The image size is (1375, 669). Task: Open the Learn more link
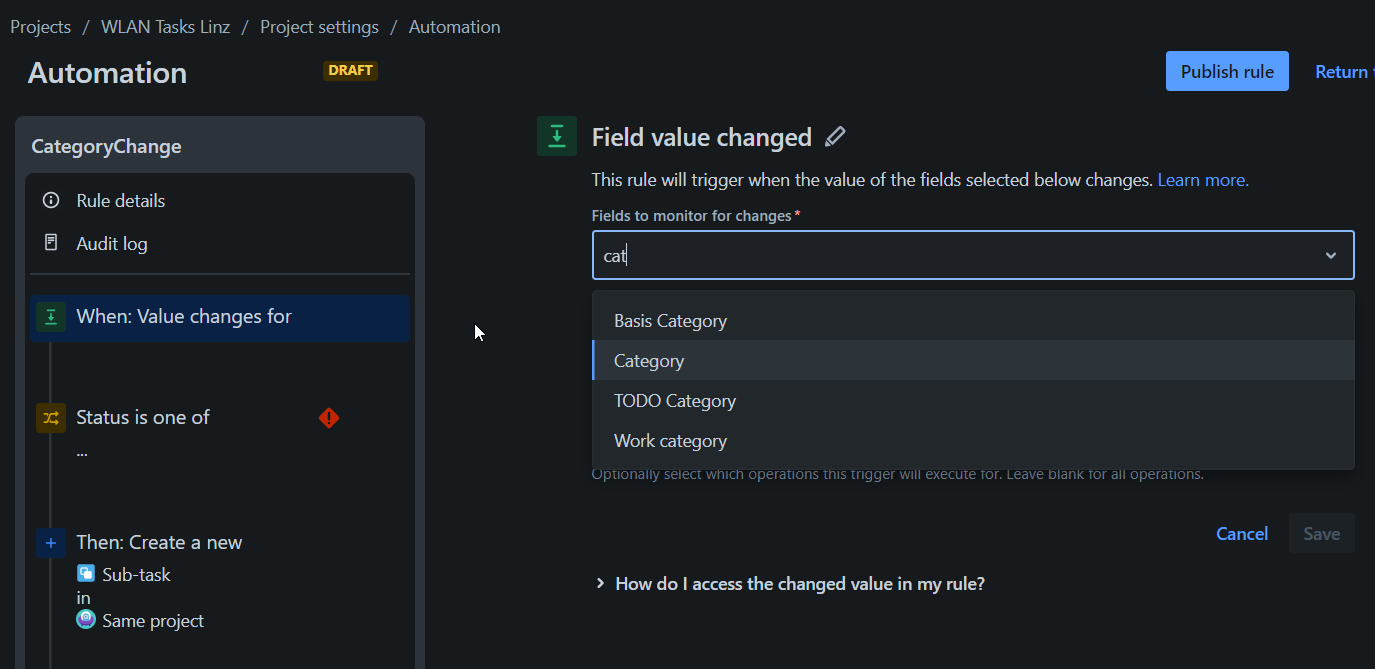(1203, 180)
